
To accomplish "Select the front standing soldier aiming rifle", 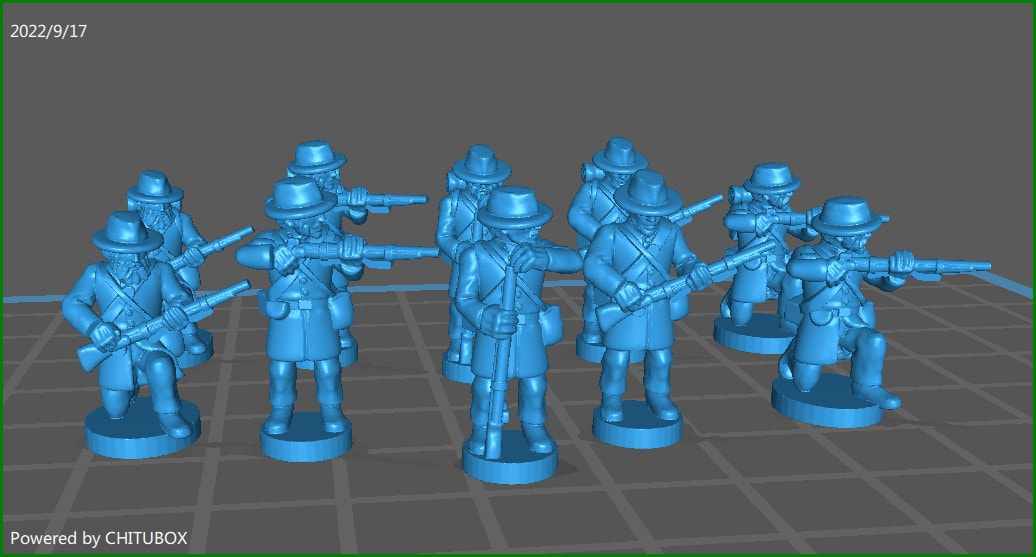I will pyautogui.click(x=300, y=300).
